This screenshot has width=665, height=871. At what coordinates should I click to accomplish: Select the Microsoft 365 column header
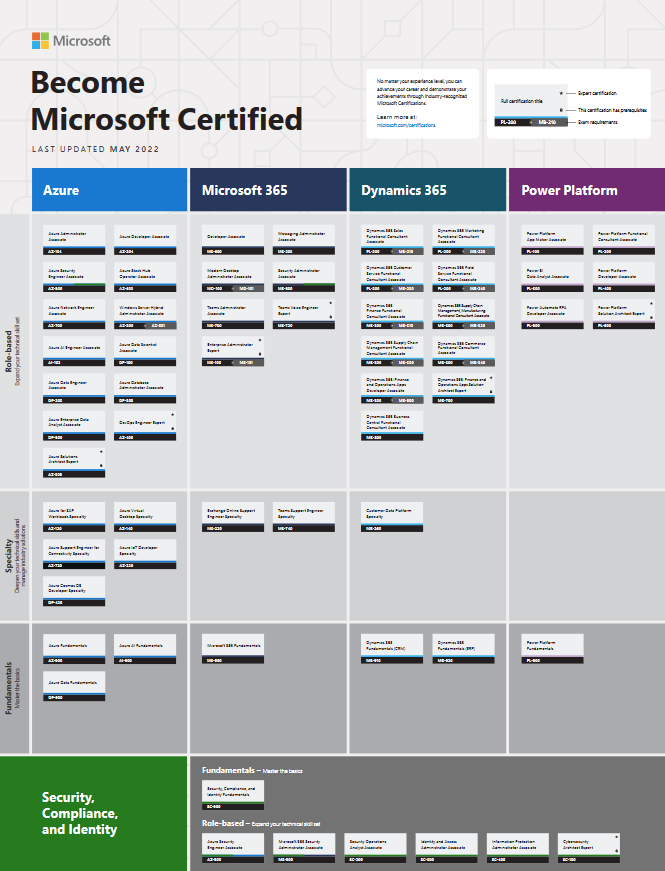coord(268,190)
